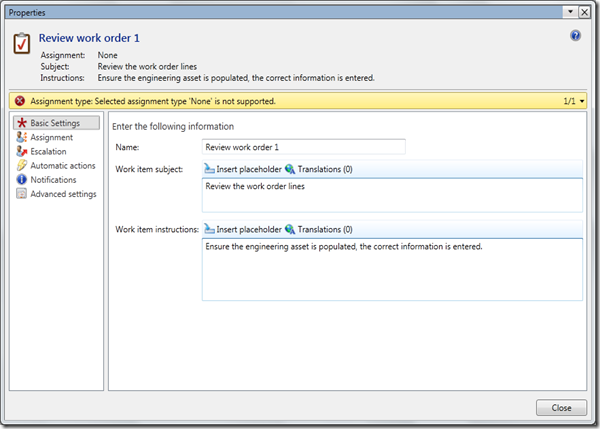Click the 'Work item instructions:' label
This screenshot has width=600, height=429.
(x=157, y=229)
